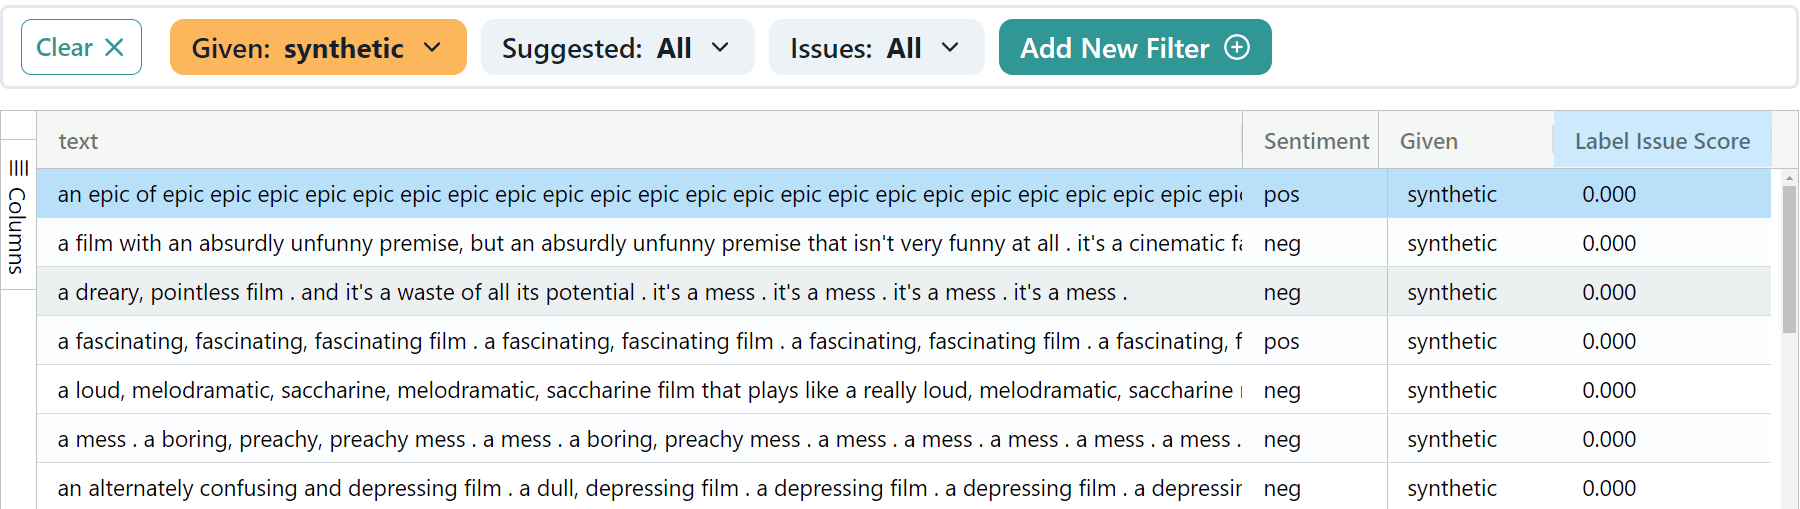The height and width of the screenshot is (509, 1800).
Task: Select the 'absurdly unfunny premise' row
Action: [640, 243]
